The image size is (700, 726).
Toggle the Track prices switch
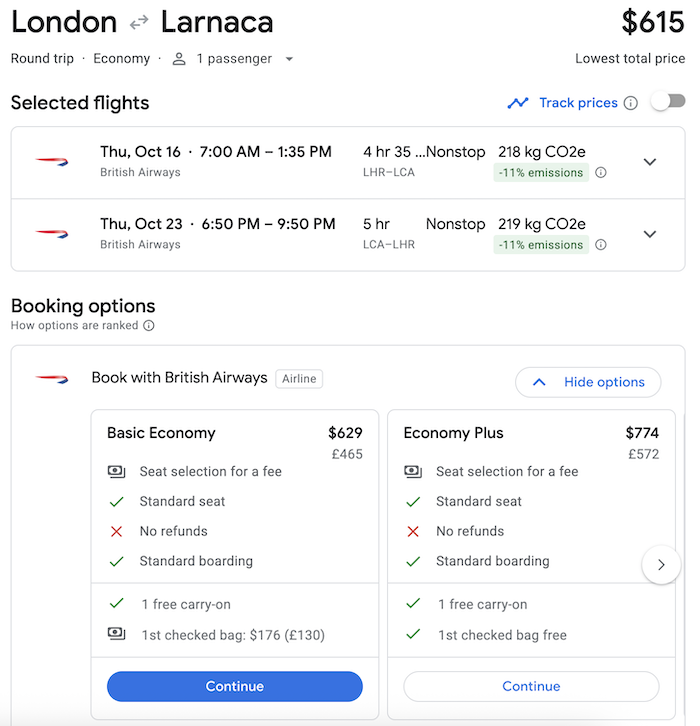pos(668,101)
